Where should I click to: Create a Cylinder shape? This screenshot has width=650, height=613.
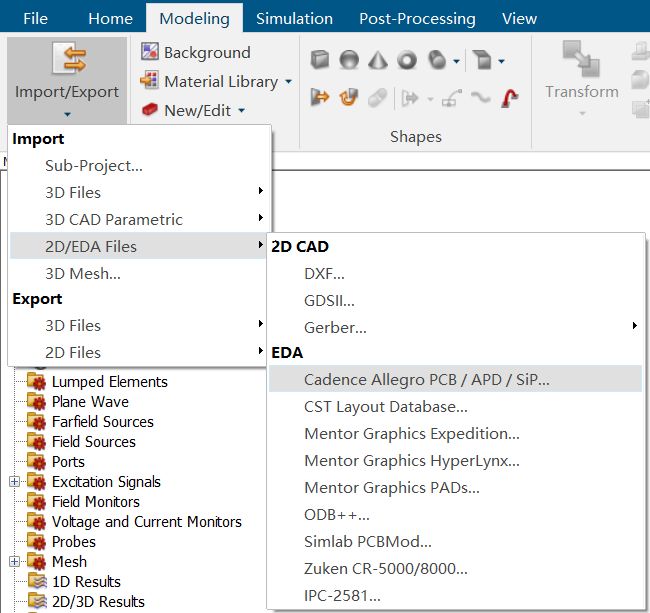click(437, 60)
